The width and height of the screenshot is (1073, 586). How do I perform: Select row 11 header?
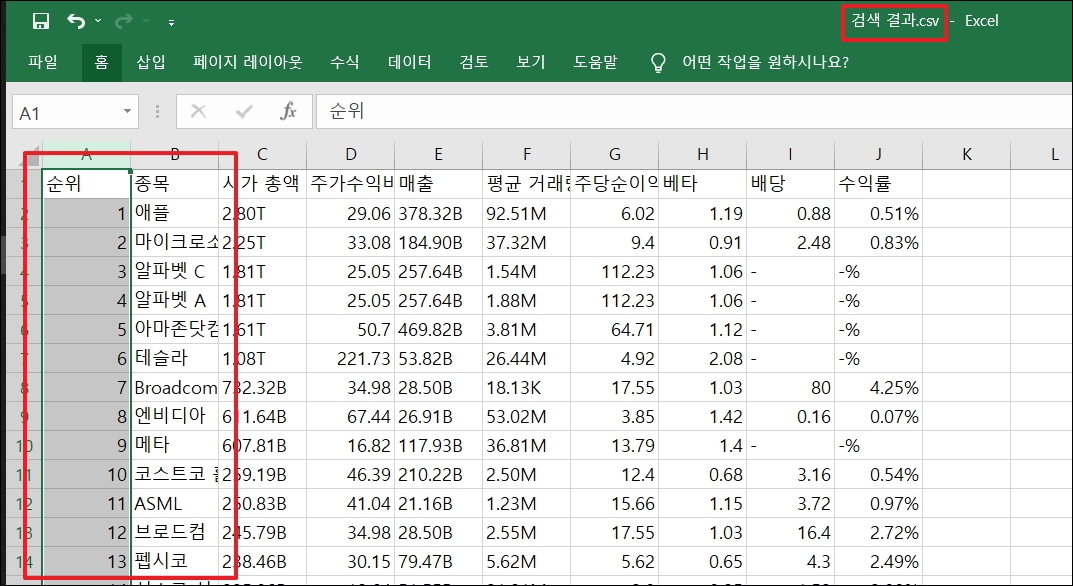(25, 475)
